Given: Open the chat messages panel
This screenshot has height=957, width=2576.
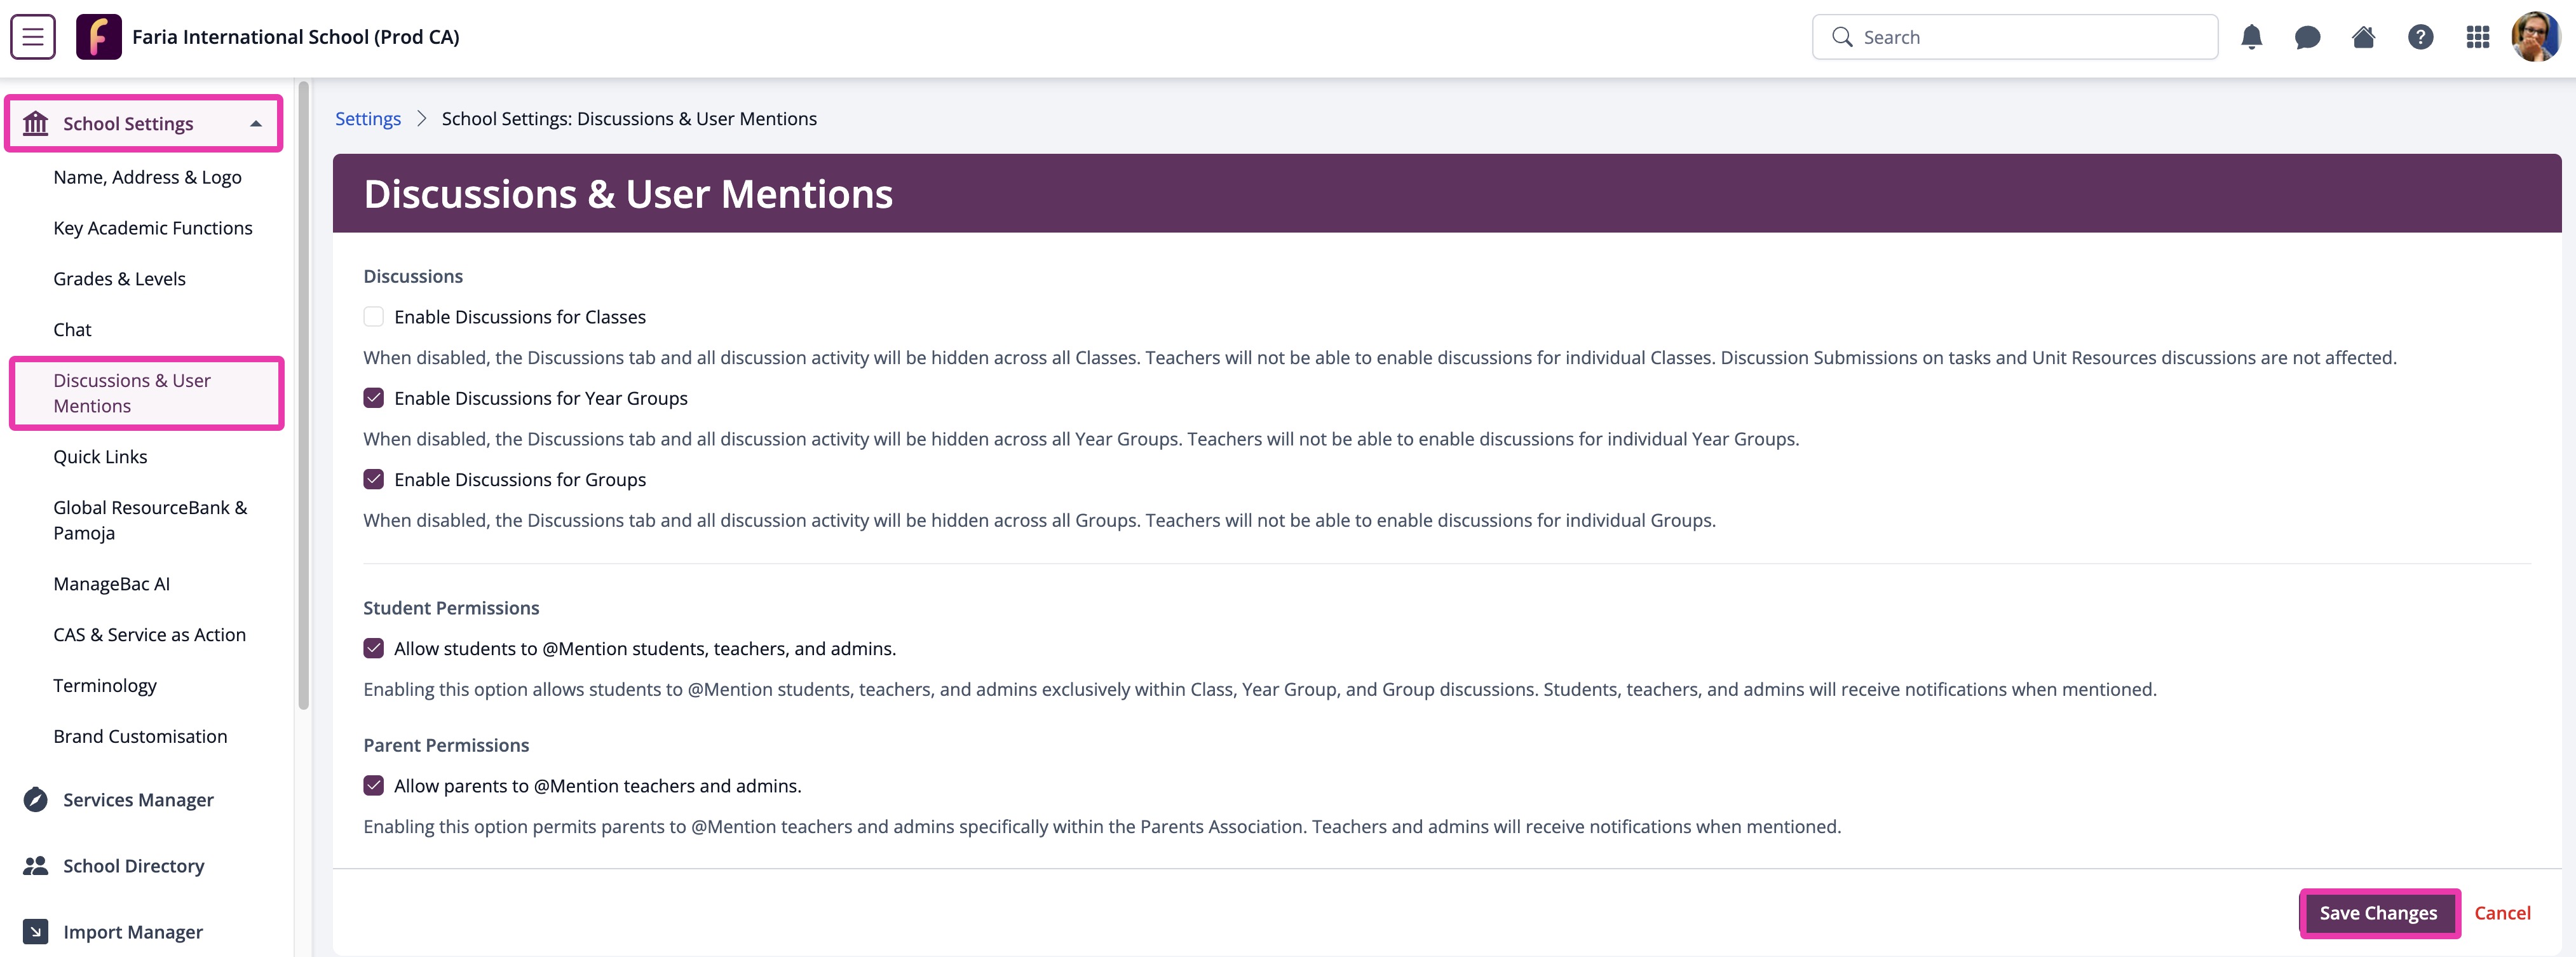Looking at the screenshot, I should point(2308,36).
